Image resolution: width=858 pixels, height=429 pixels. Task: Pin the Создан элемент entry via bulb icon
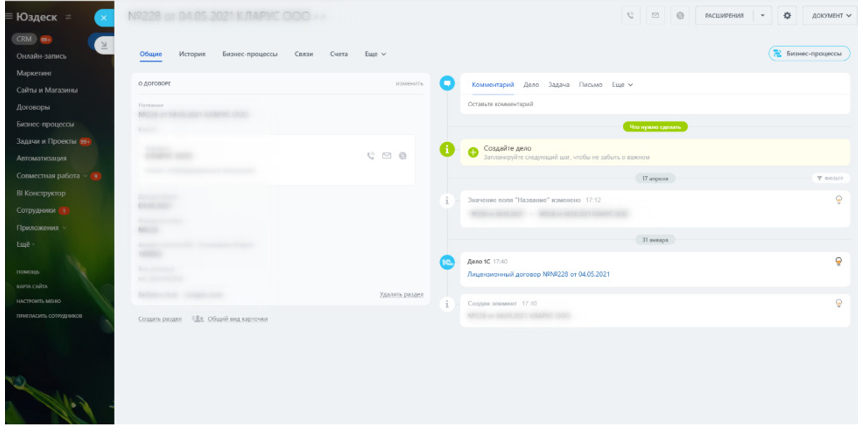tap(838, 303)
